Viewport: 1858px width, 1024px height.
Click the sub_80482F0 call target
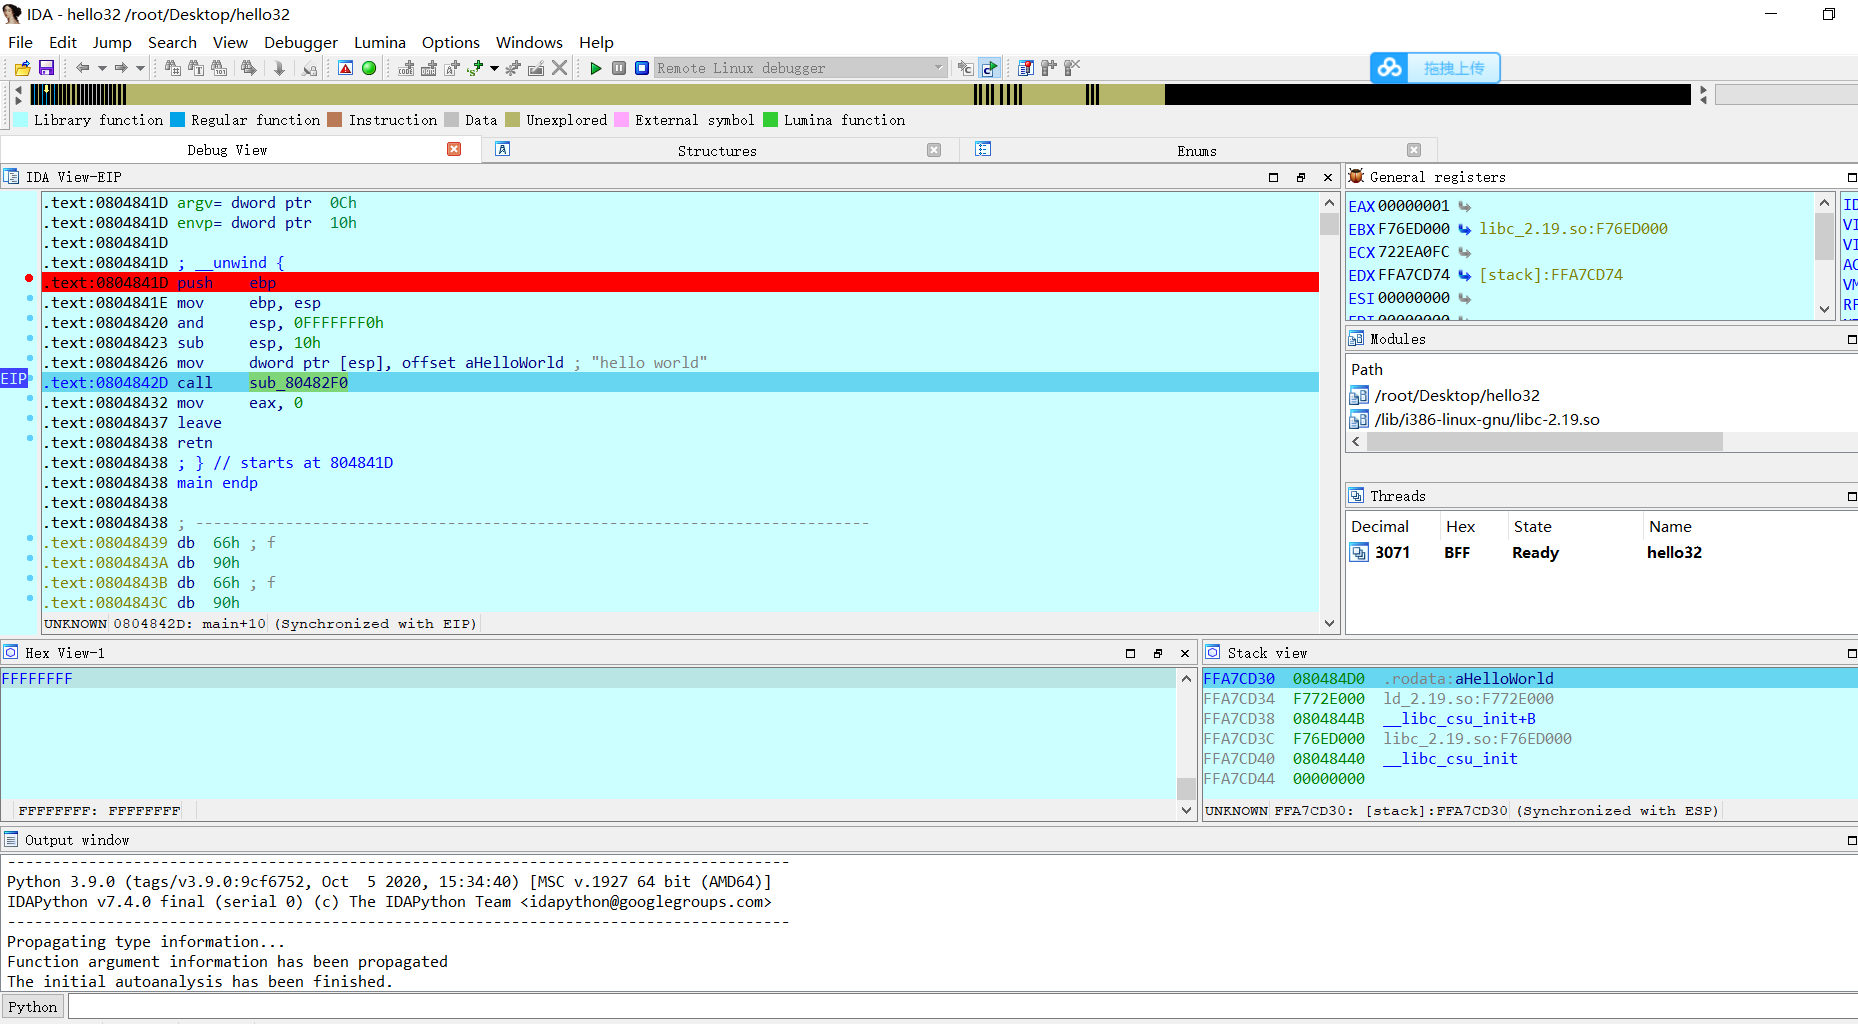[x=298, y=383]
